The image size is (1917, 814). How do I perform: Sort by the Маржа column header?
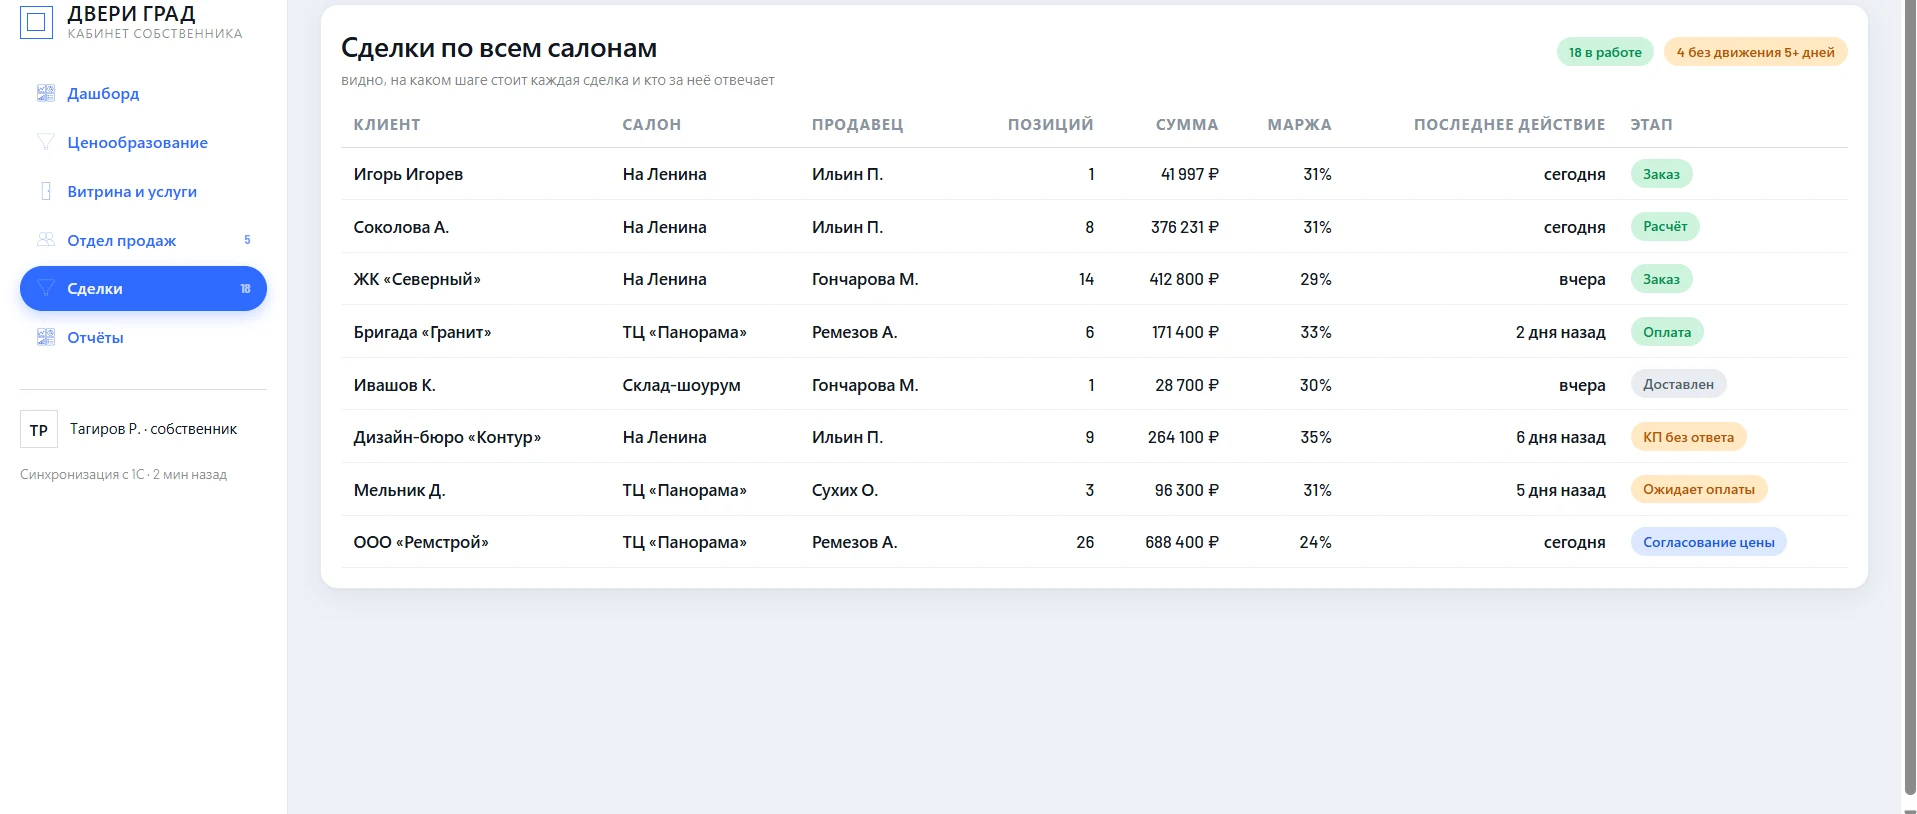coord(1299,125)
